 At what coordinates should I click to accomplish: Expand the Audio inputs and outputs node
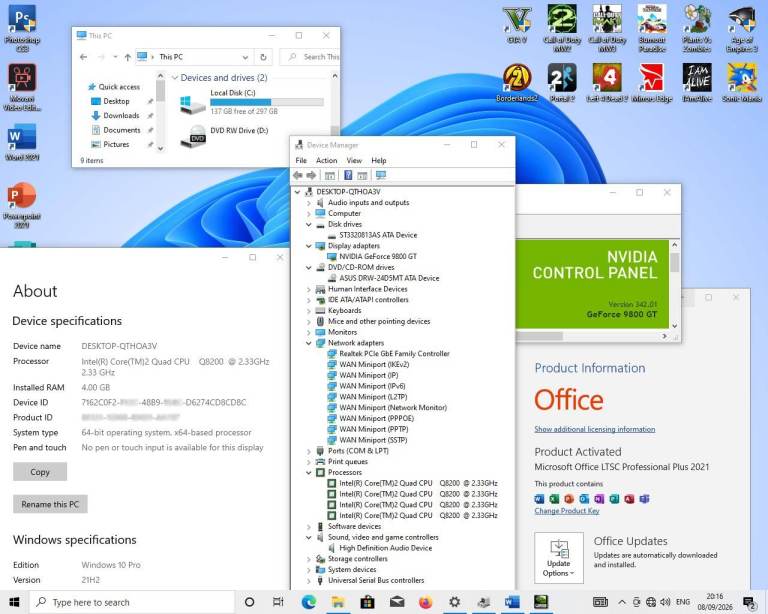(309, 203)
